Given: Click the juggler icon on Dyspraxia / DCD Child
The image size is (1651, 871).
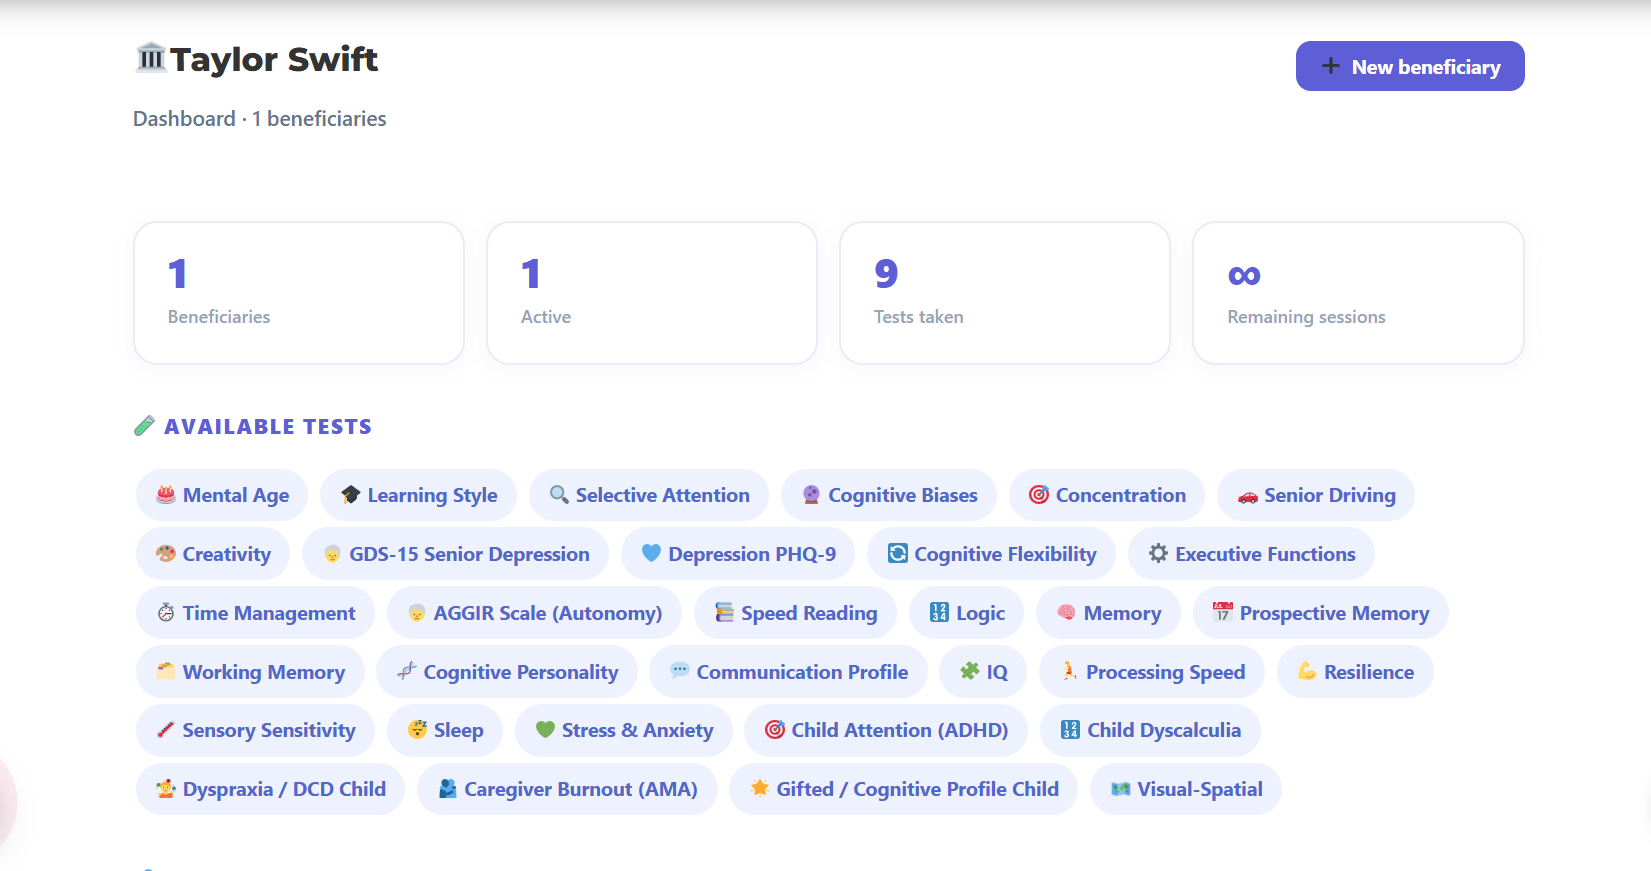Looking at the screenshot, I should [x=166, y=788].
